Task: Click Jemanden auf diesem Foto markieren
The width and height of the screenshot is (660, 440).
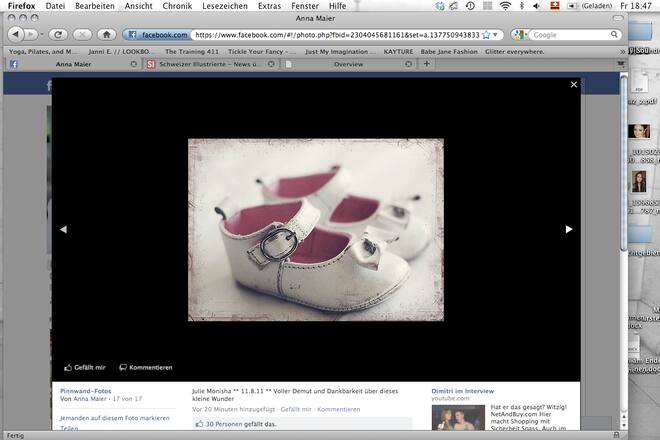Action: coord(116,417)
